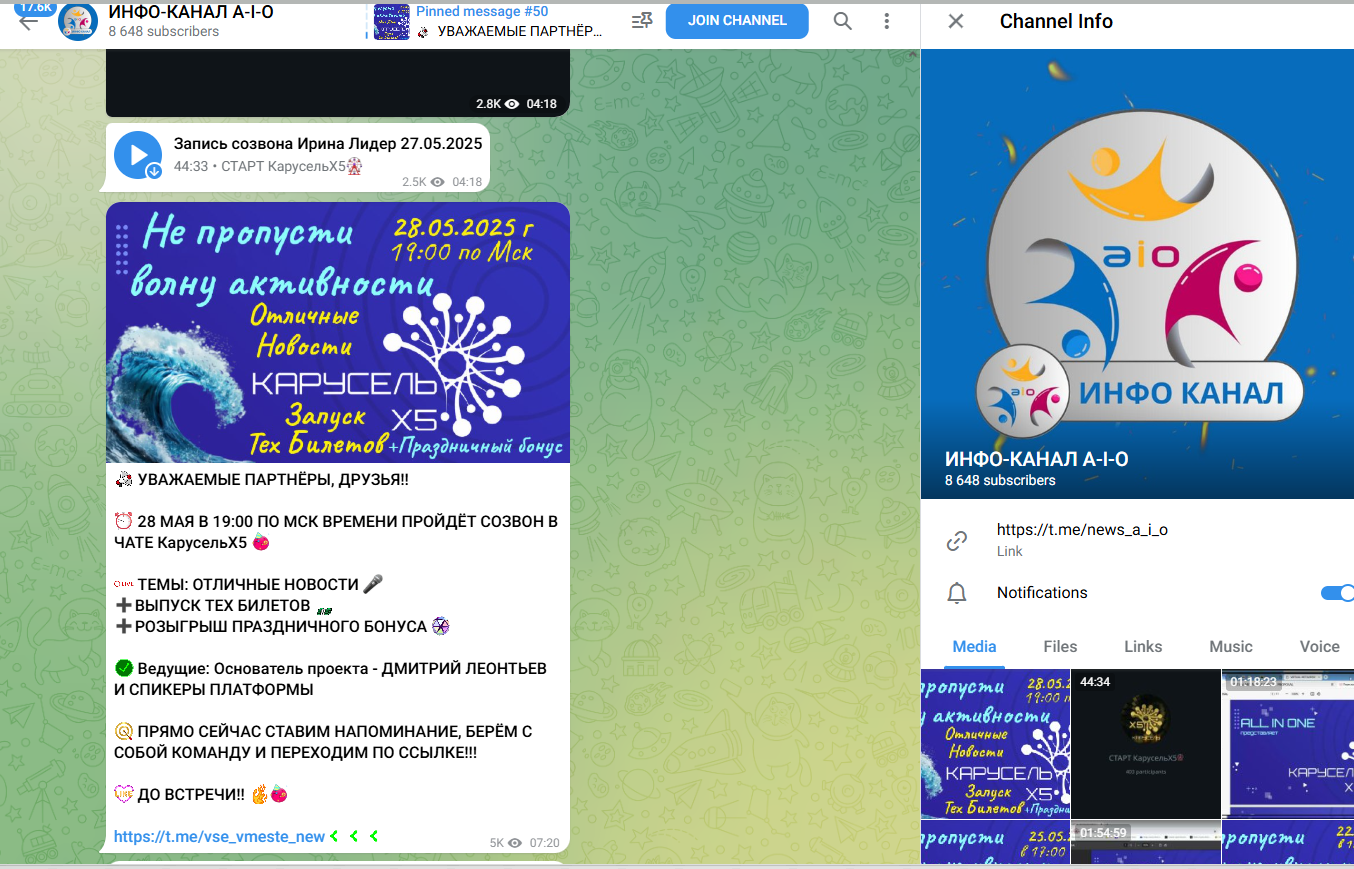Open the pinned messages list icon
The image size is (1354, 869).
[x=642, y=21]
